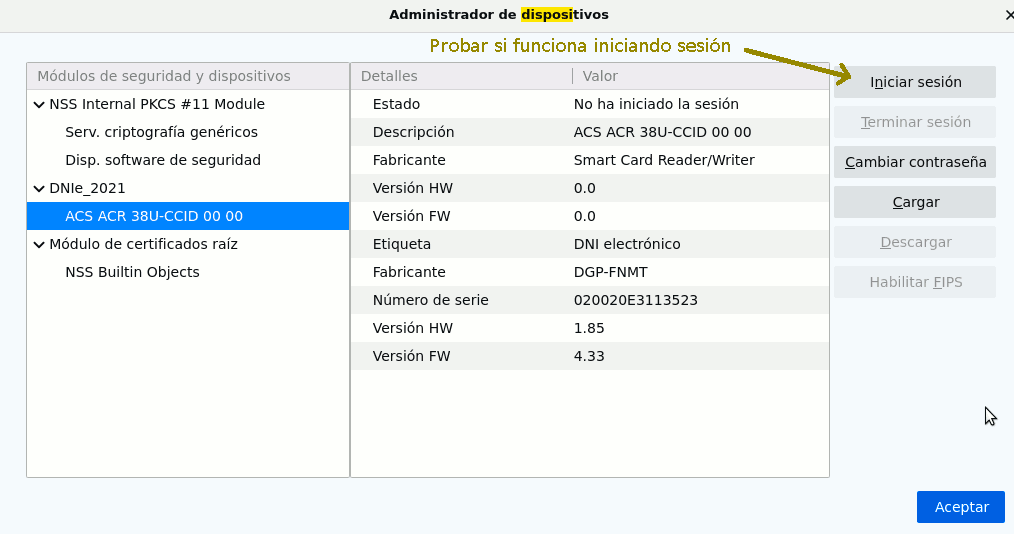Open Cambiar contraseña dialog
The height and width of the screenshot is (534, 1014).
(914, 162)
